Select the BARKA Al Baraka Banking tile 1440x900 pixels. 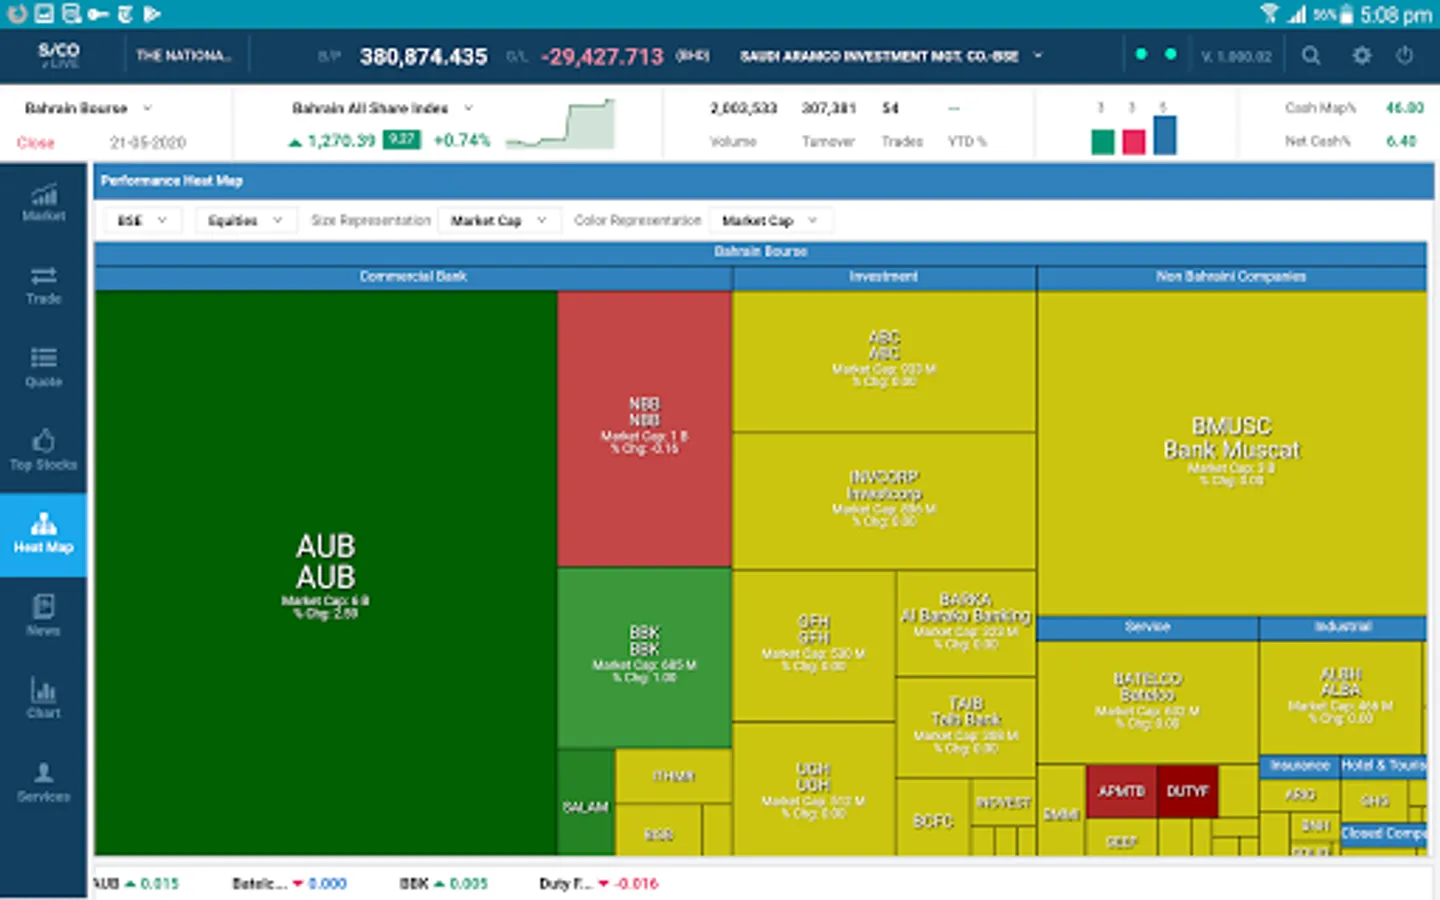(966, 622)
